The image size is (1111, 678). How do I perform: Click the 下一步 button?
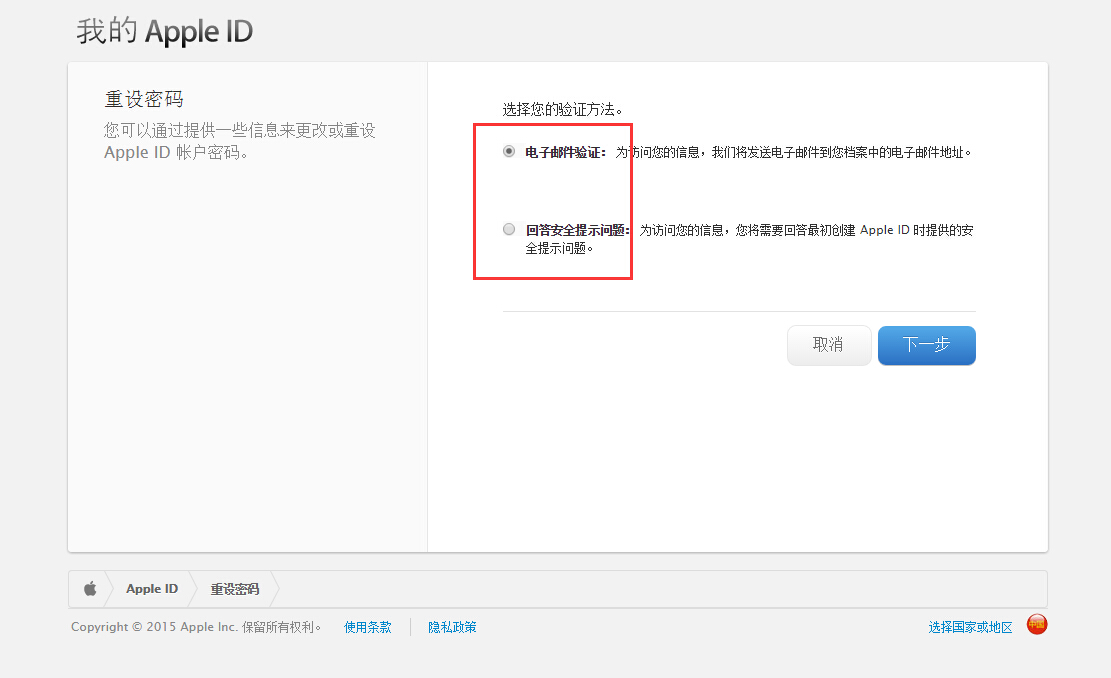click(927, 345)
